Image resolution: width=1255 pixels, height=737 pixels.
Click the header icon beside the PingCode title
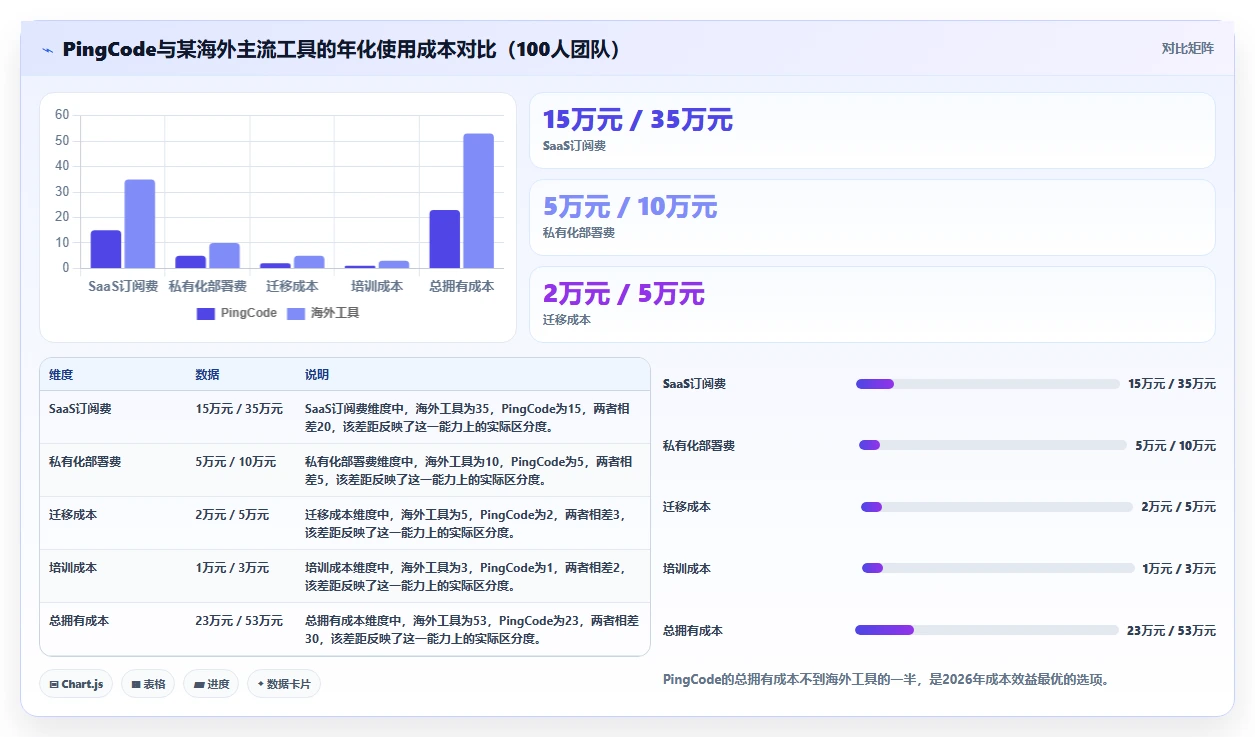47,50
